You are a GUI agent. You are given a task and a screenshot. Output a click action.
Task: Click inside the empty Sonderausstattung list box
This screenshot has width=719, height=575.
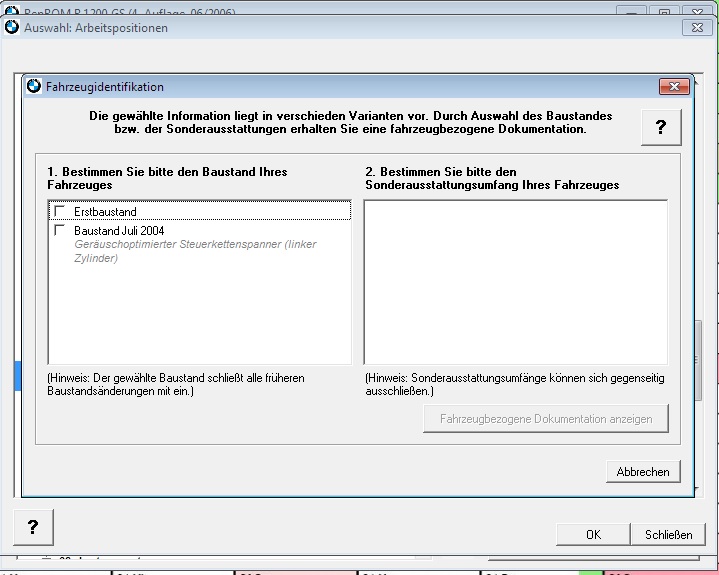[x=515, y=282]
